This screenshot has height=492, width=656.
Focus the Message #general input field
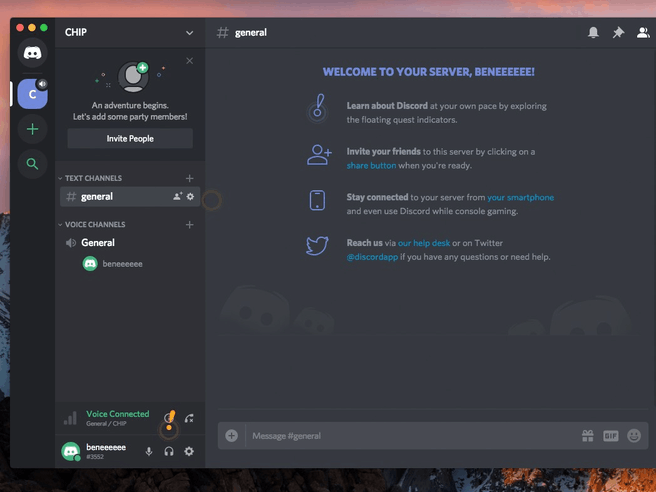tap(412, 436)
